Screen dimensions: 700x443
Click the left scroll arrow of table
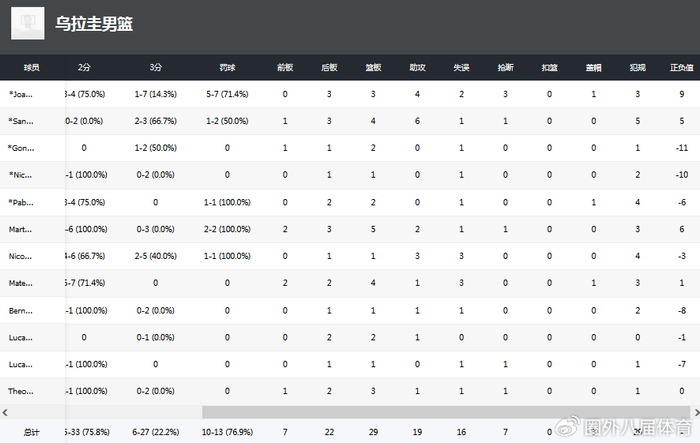5,413
